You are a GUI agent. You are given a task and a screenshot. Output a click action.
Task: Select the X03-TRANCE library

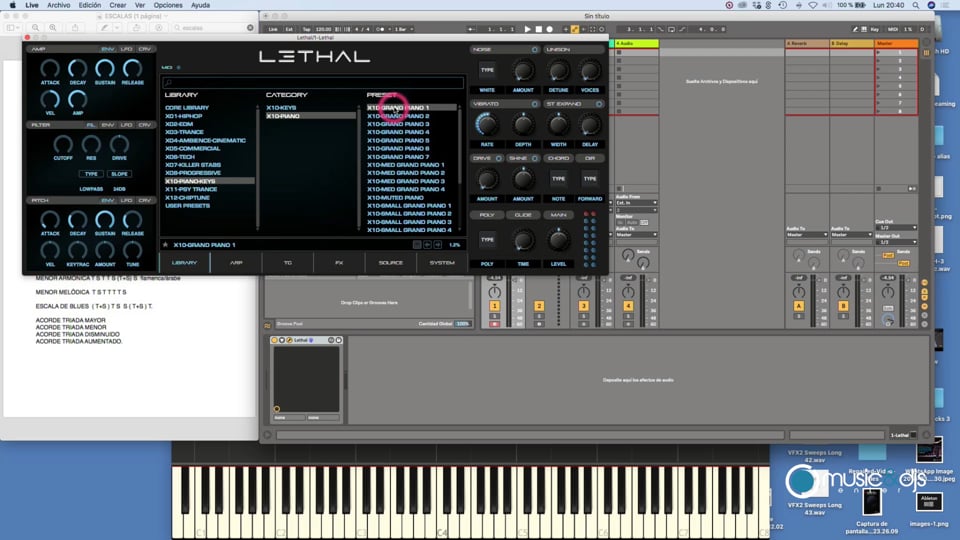(184, 132)
